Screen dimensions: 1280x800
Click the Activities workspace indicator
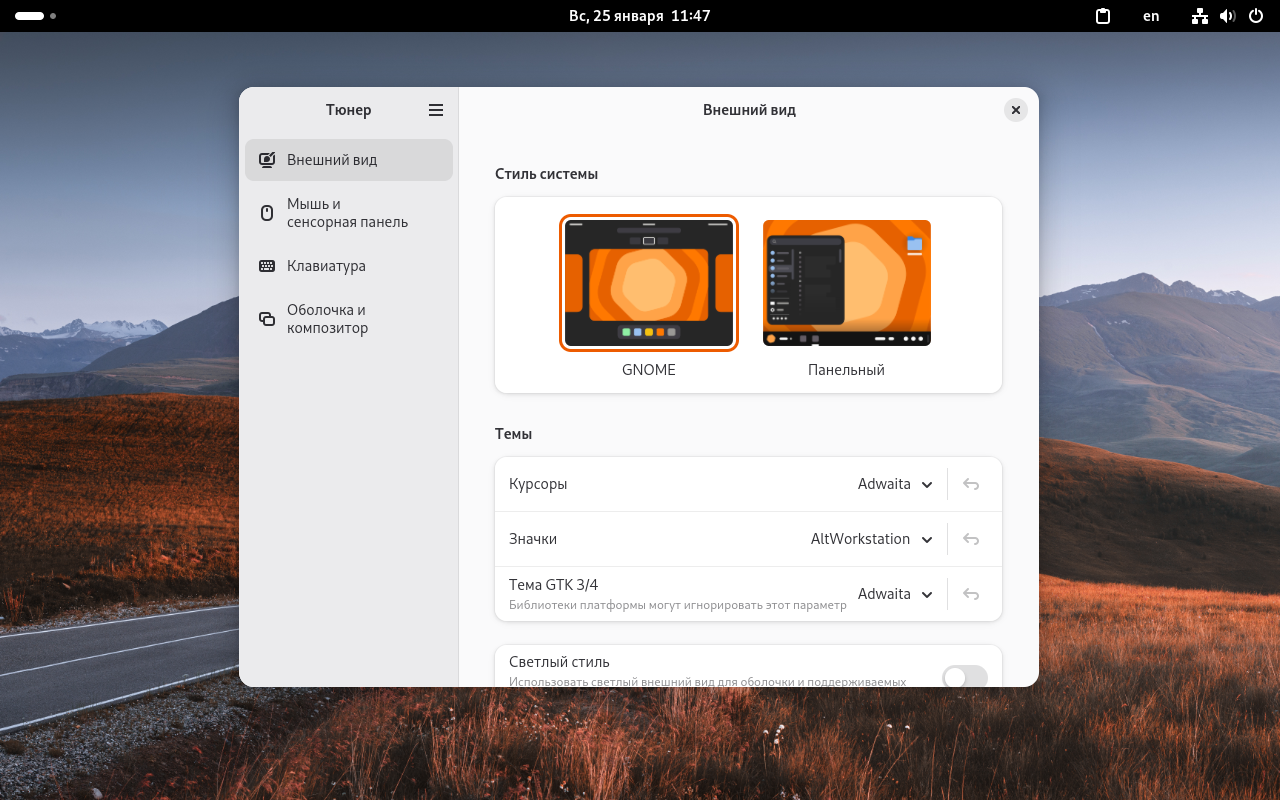[x=35, y=16]
